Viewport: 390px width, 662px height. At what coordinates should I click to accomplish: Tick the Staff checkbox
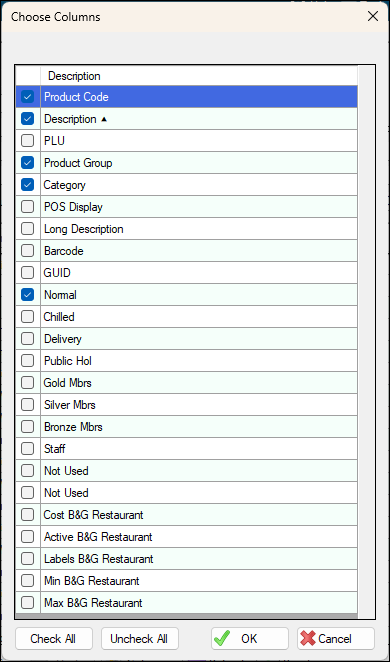click(x=27, y=449)
